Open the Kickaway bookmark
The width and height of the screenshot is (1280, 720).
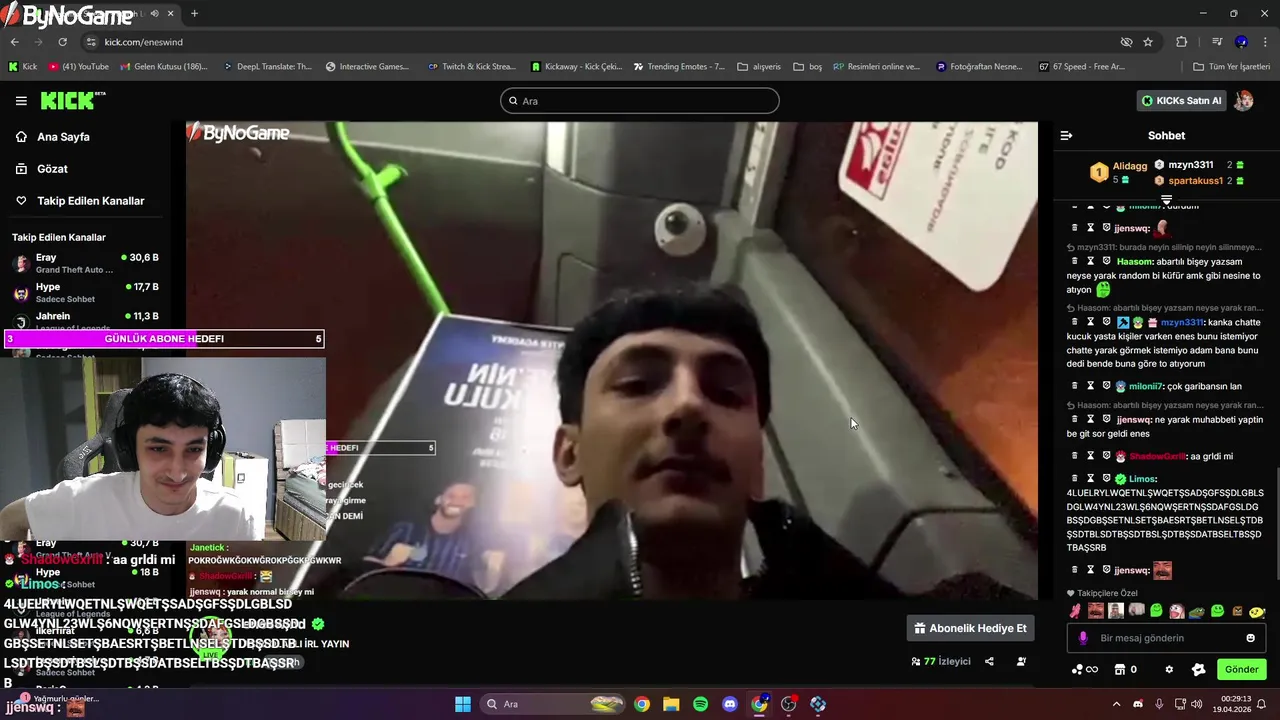click(x=577, y=67)
